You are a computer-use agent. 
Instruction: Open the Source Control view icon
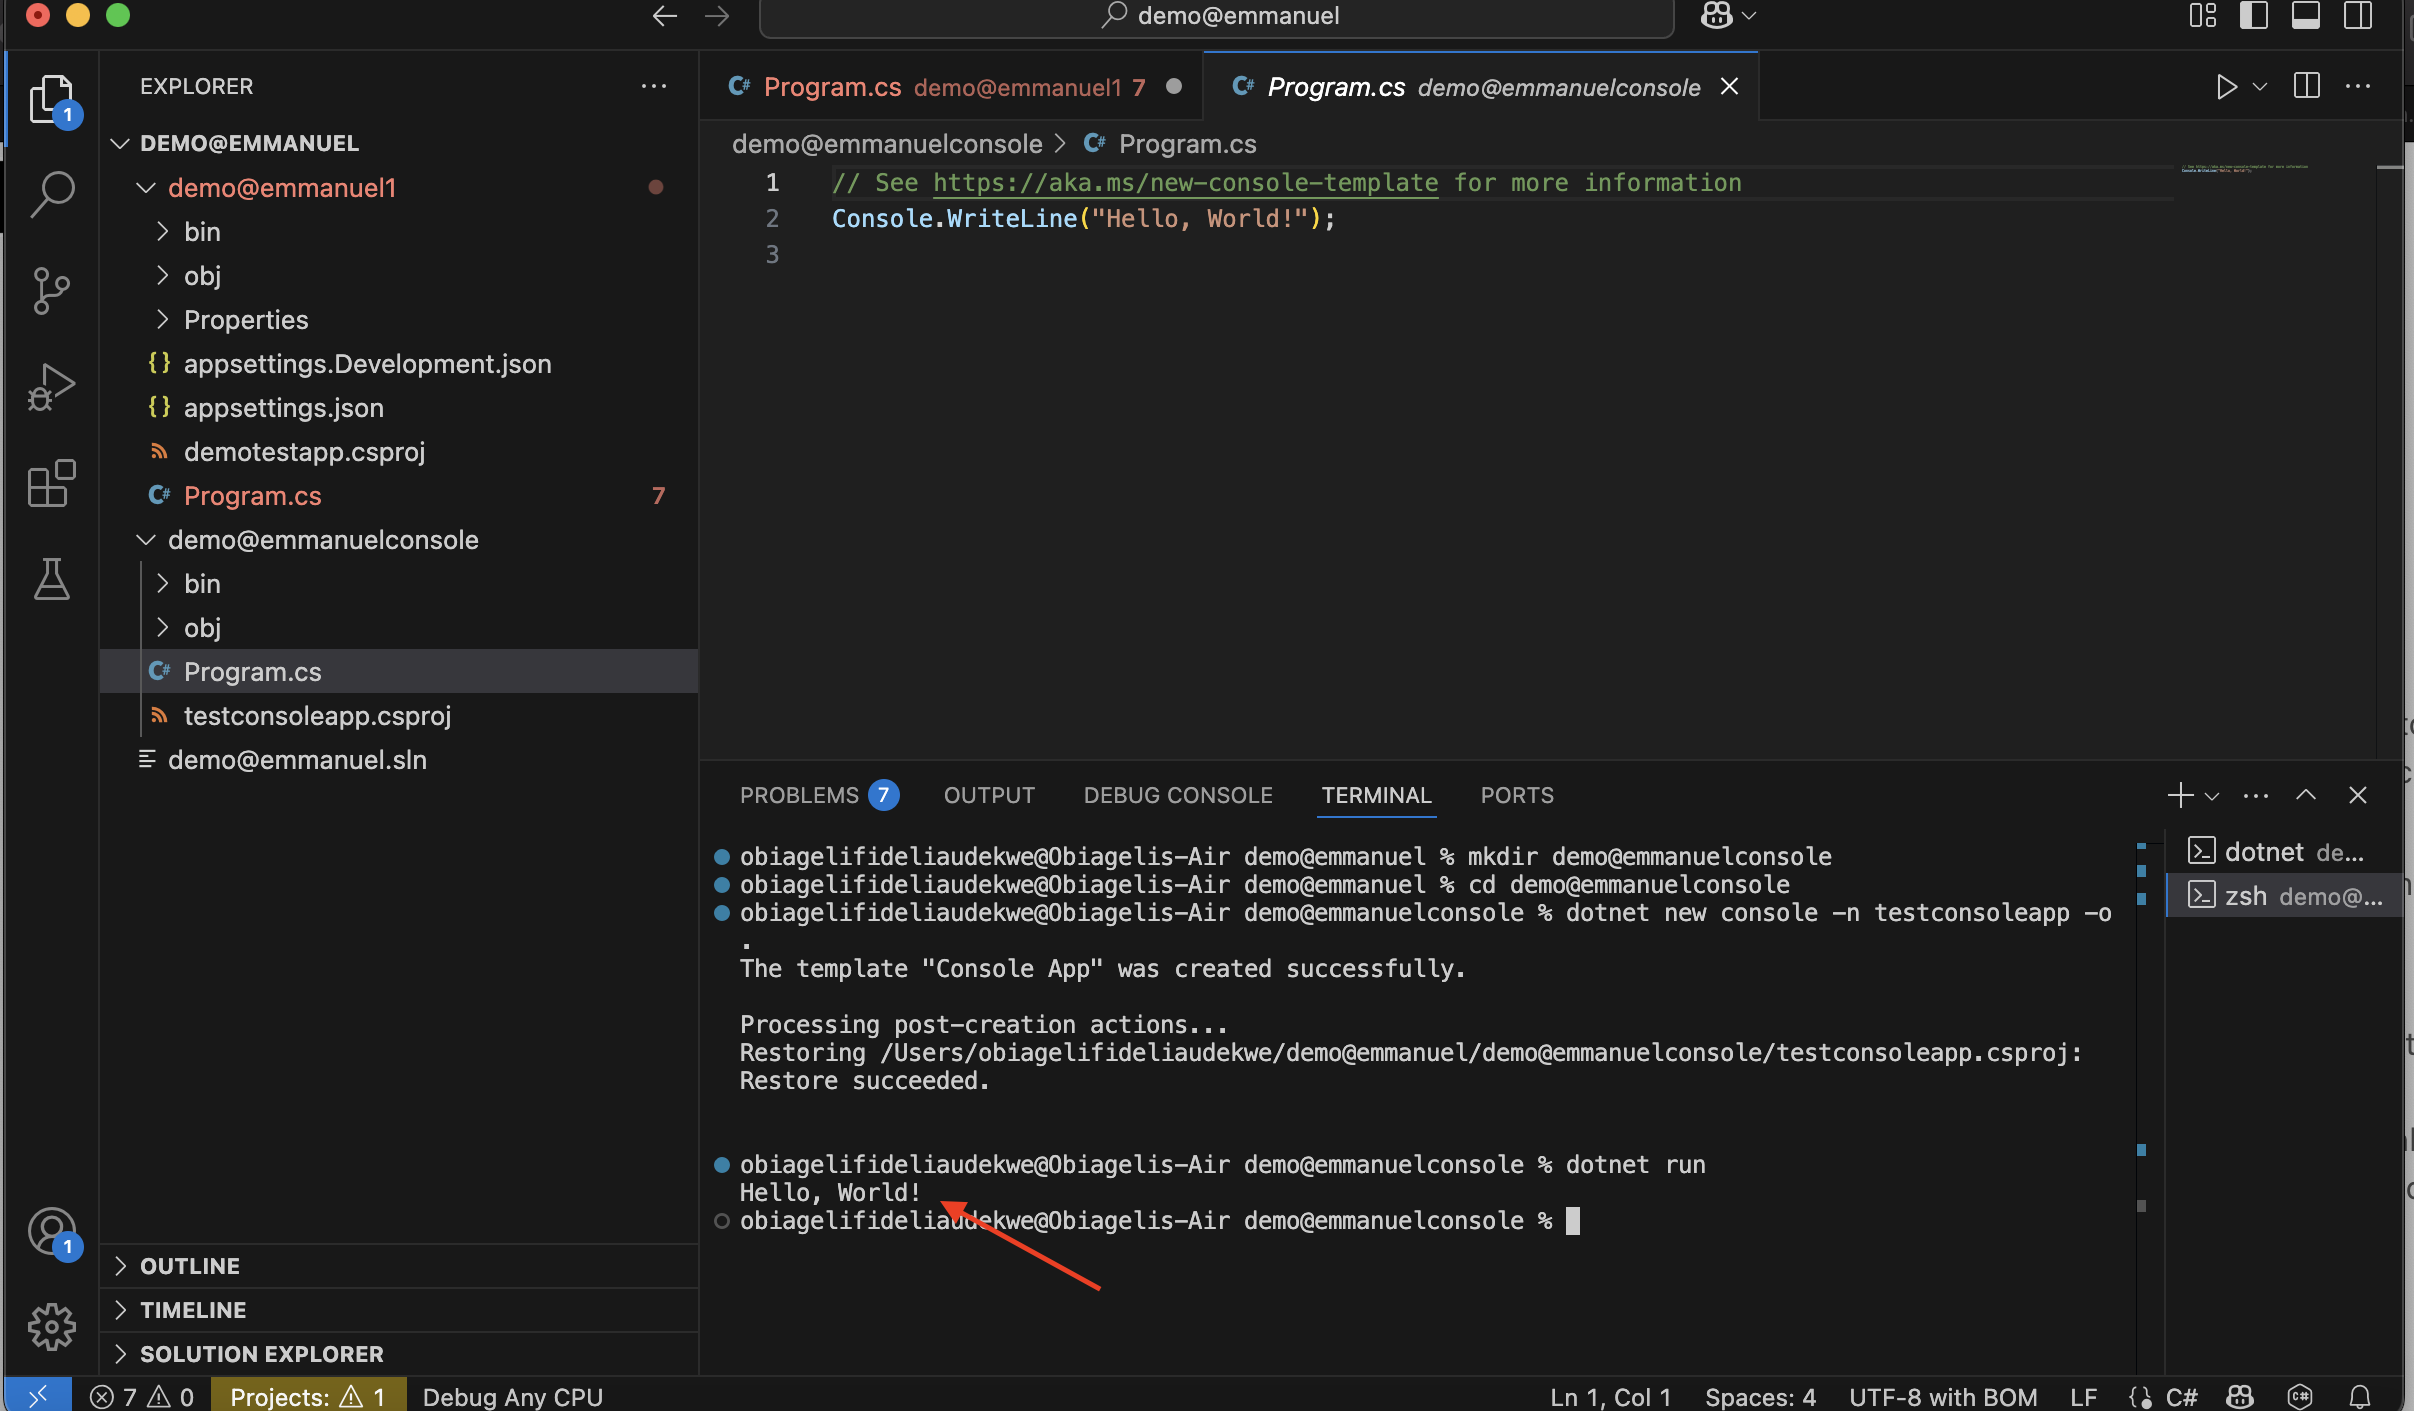[52, 291]
